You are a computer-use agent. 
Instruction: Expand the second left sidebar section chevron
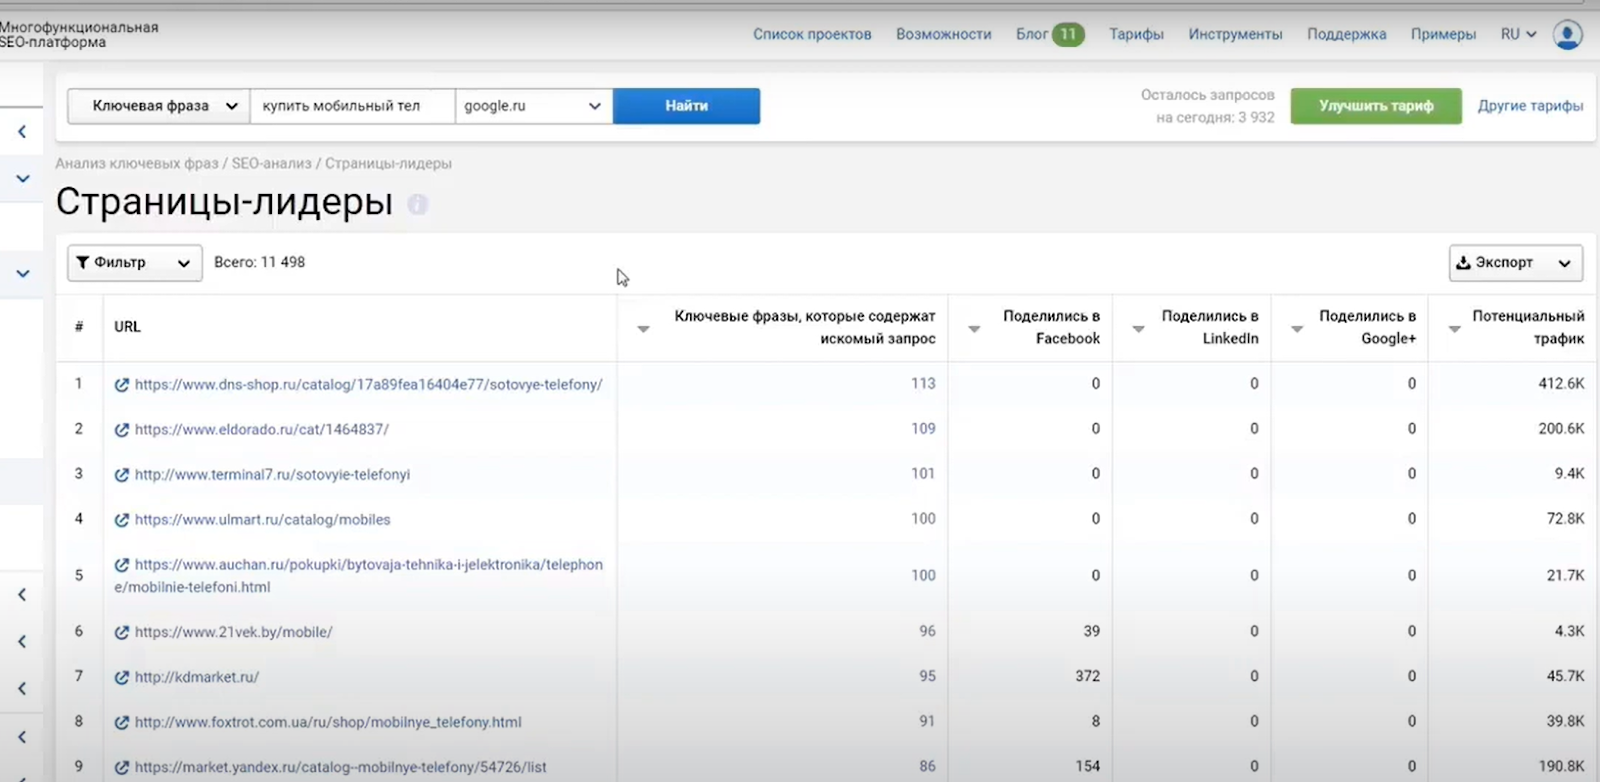click(x=22, y=179)
